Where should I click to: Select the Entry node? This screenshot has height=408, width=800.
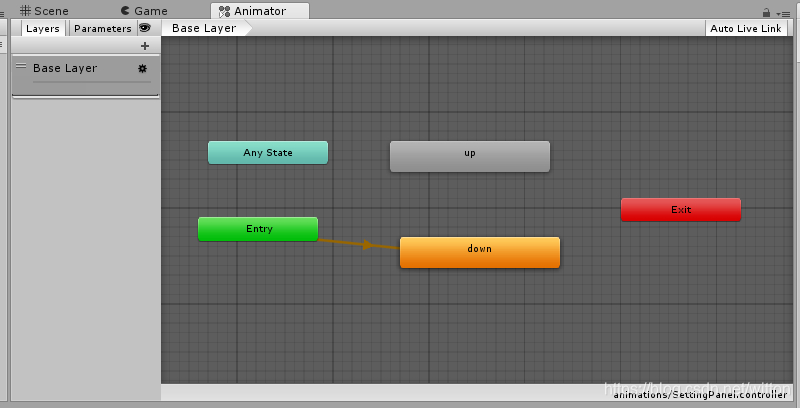pyautogui.click(x=258, y=229)
